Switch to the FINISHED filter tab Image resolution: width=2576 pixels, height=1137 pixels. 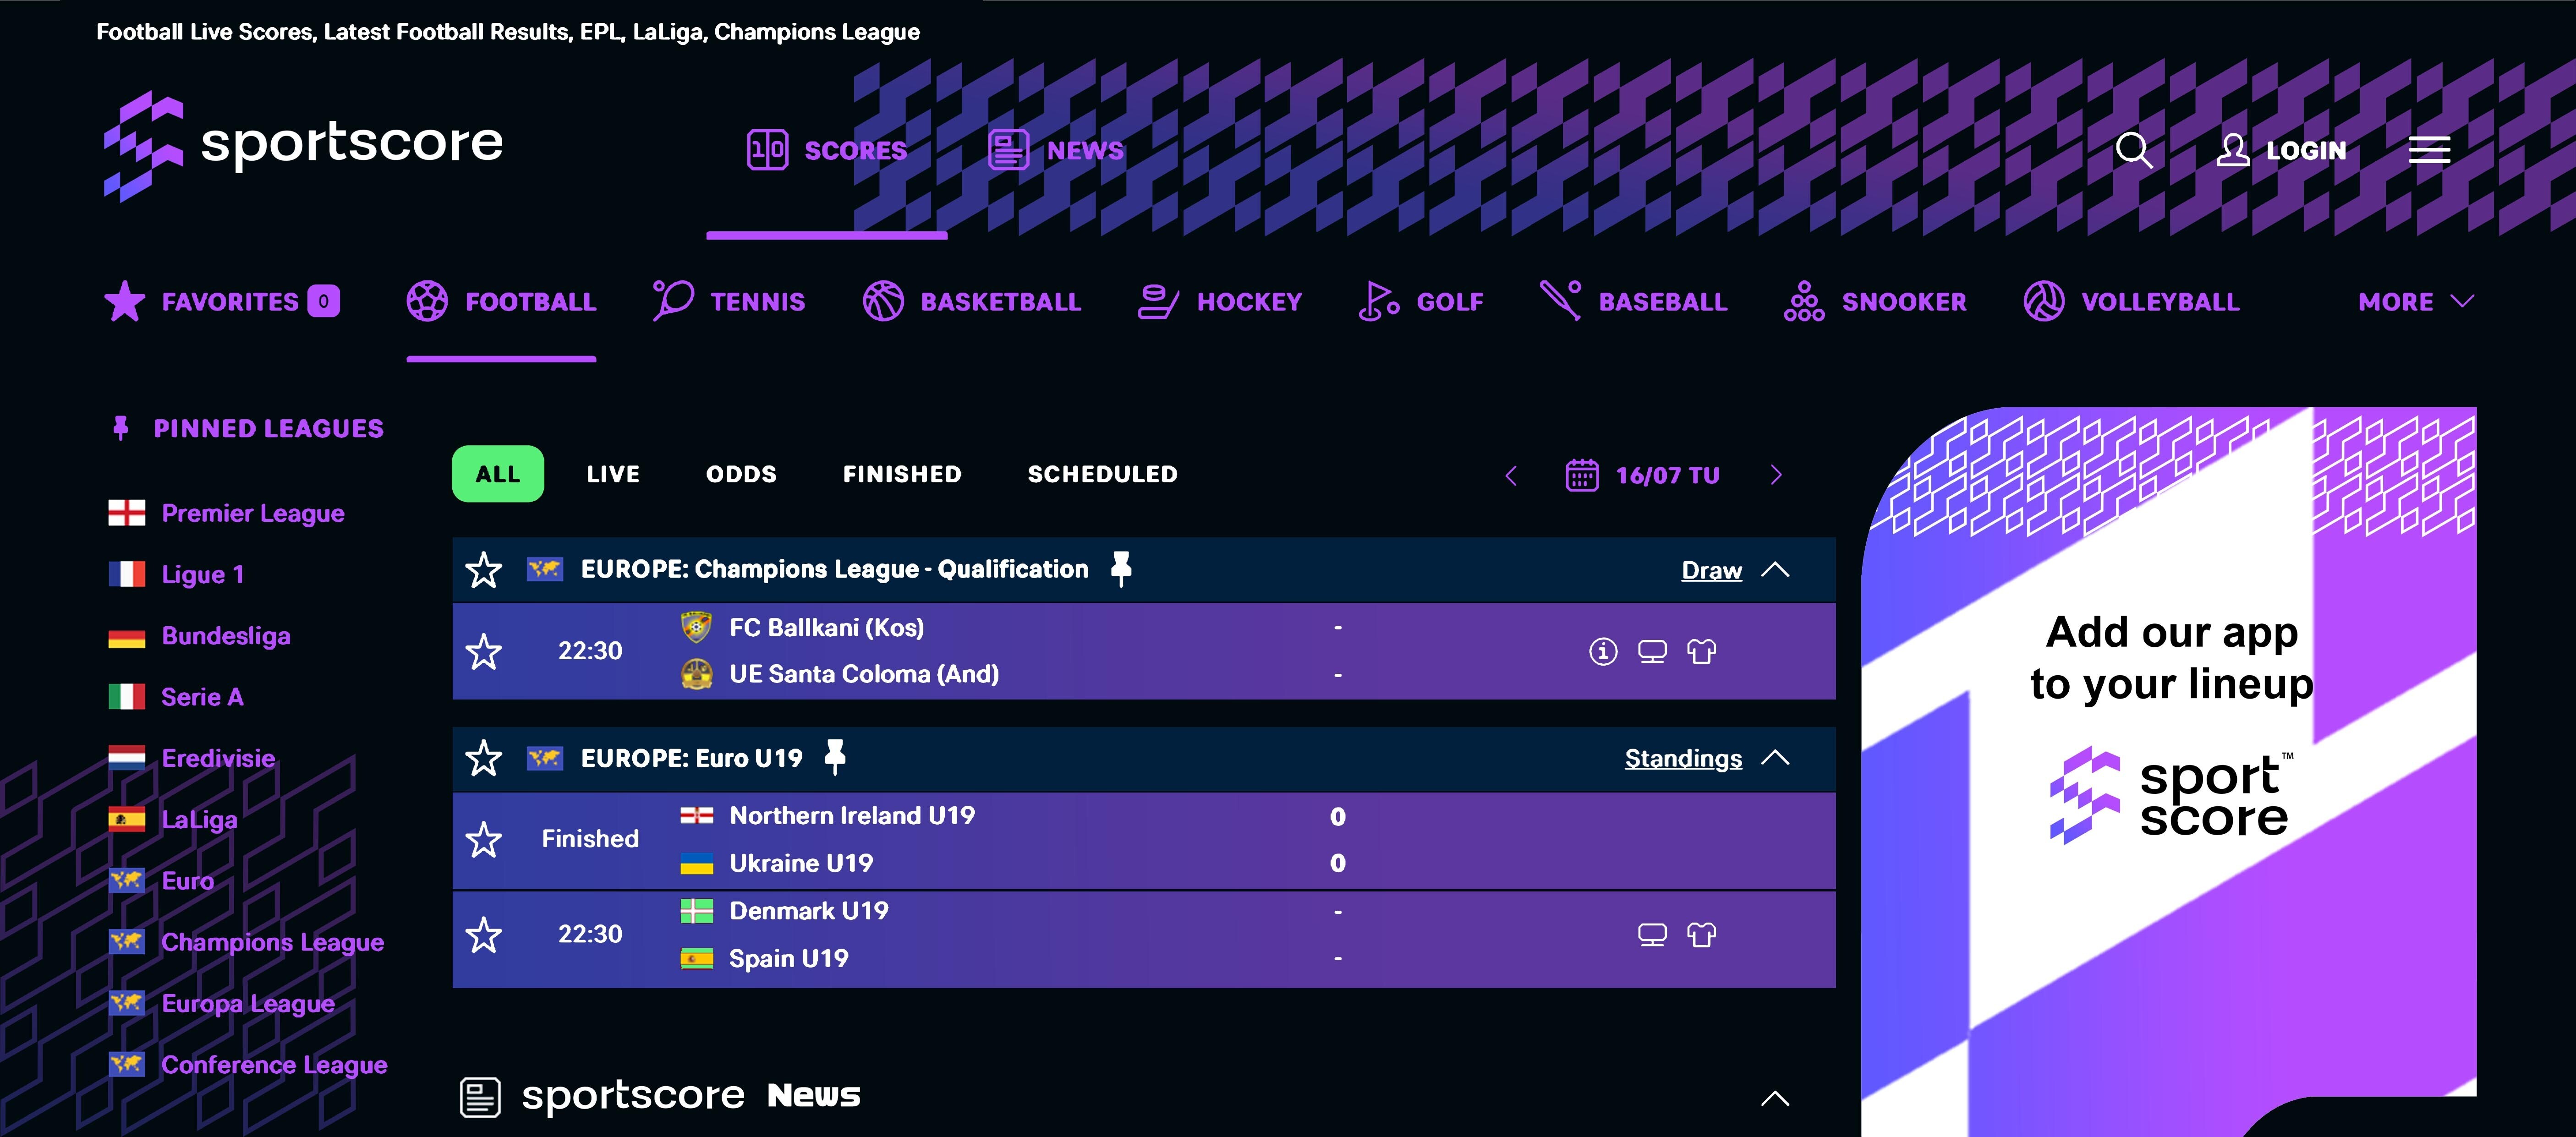tap(902, 474)
